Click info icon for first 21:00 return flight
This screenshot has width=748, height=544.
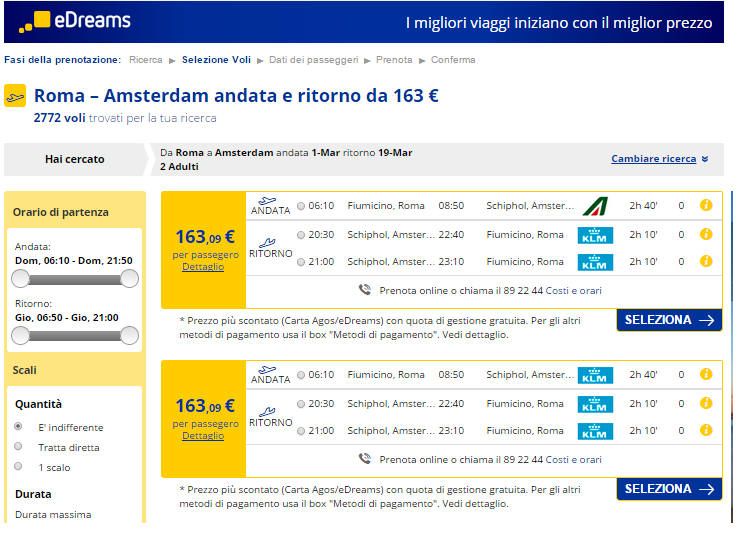point(706,261)
